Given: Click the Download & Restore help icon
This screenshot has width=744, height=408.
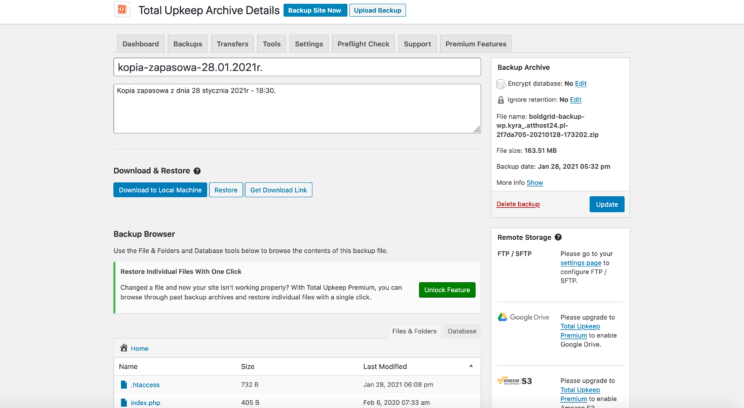Looking at the screenshot, I should (x=197, y=171).
